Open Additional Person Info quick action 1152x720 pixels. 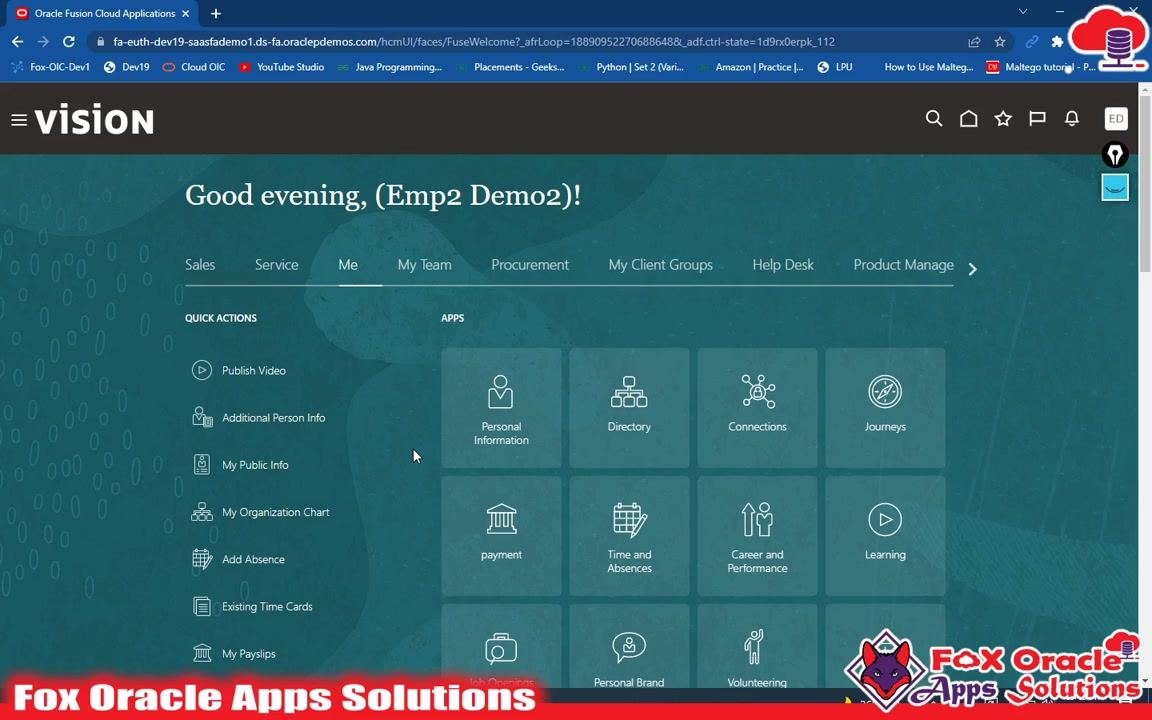(x=259, y=417)
